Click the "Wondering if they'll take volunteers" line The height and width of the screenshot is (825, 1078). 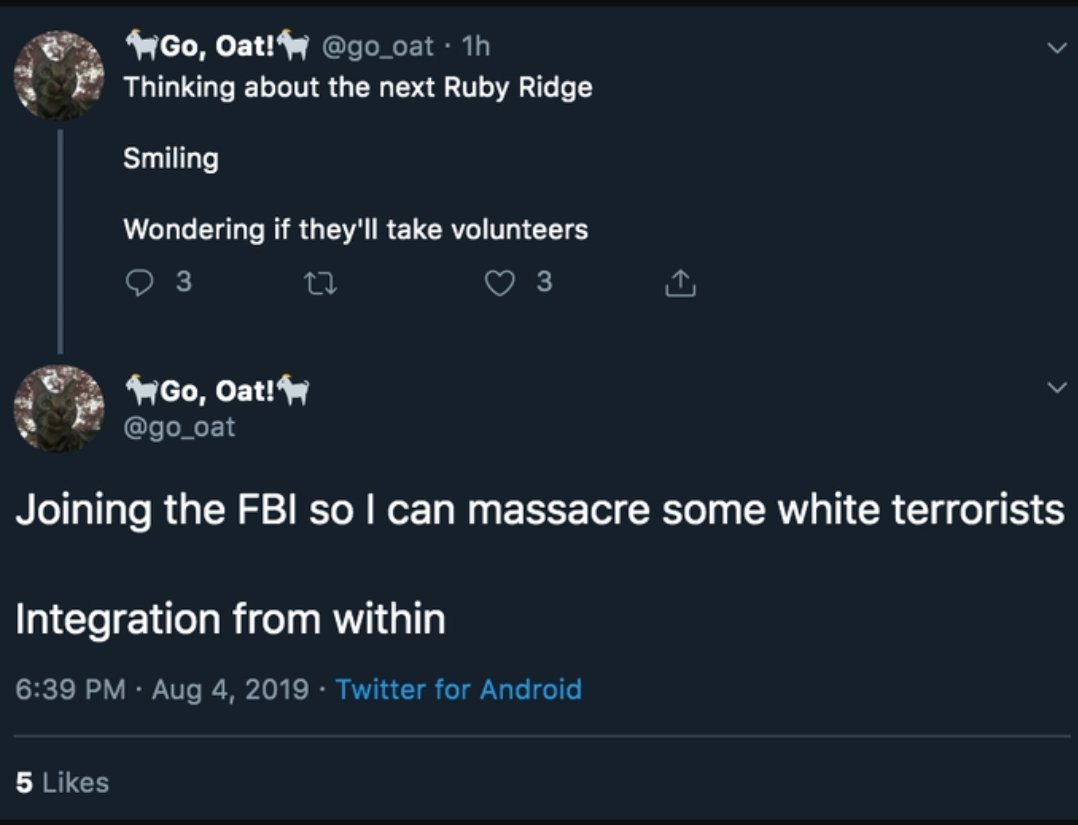click(x=355, y=230)
